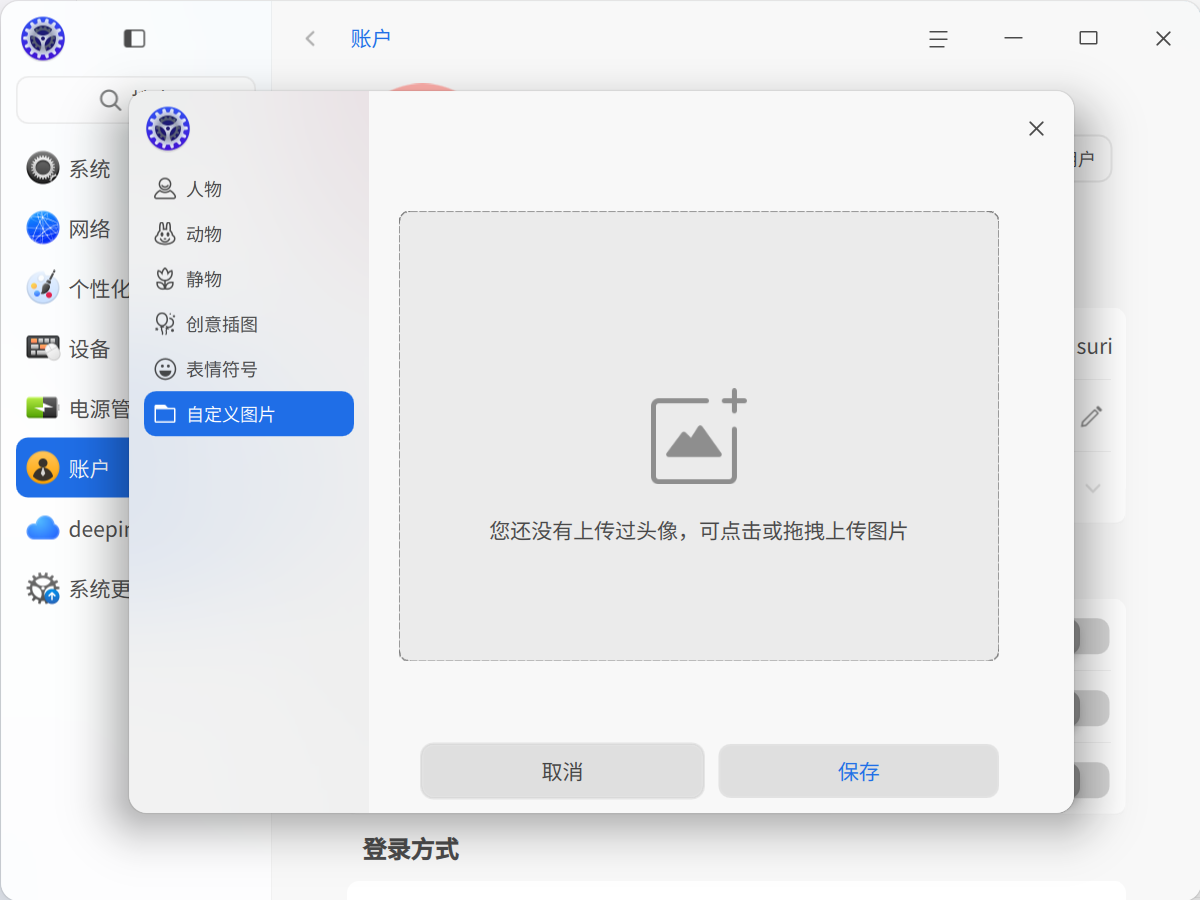The width and height of the screenshot is (1200, 900).
Task: Select the 自定义图片 category
Action: point(249,414)
